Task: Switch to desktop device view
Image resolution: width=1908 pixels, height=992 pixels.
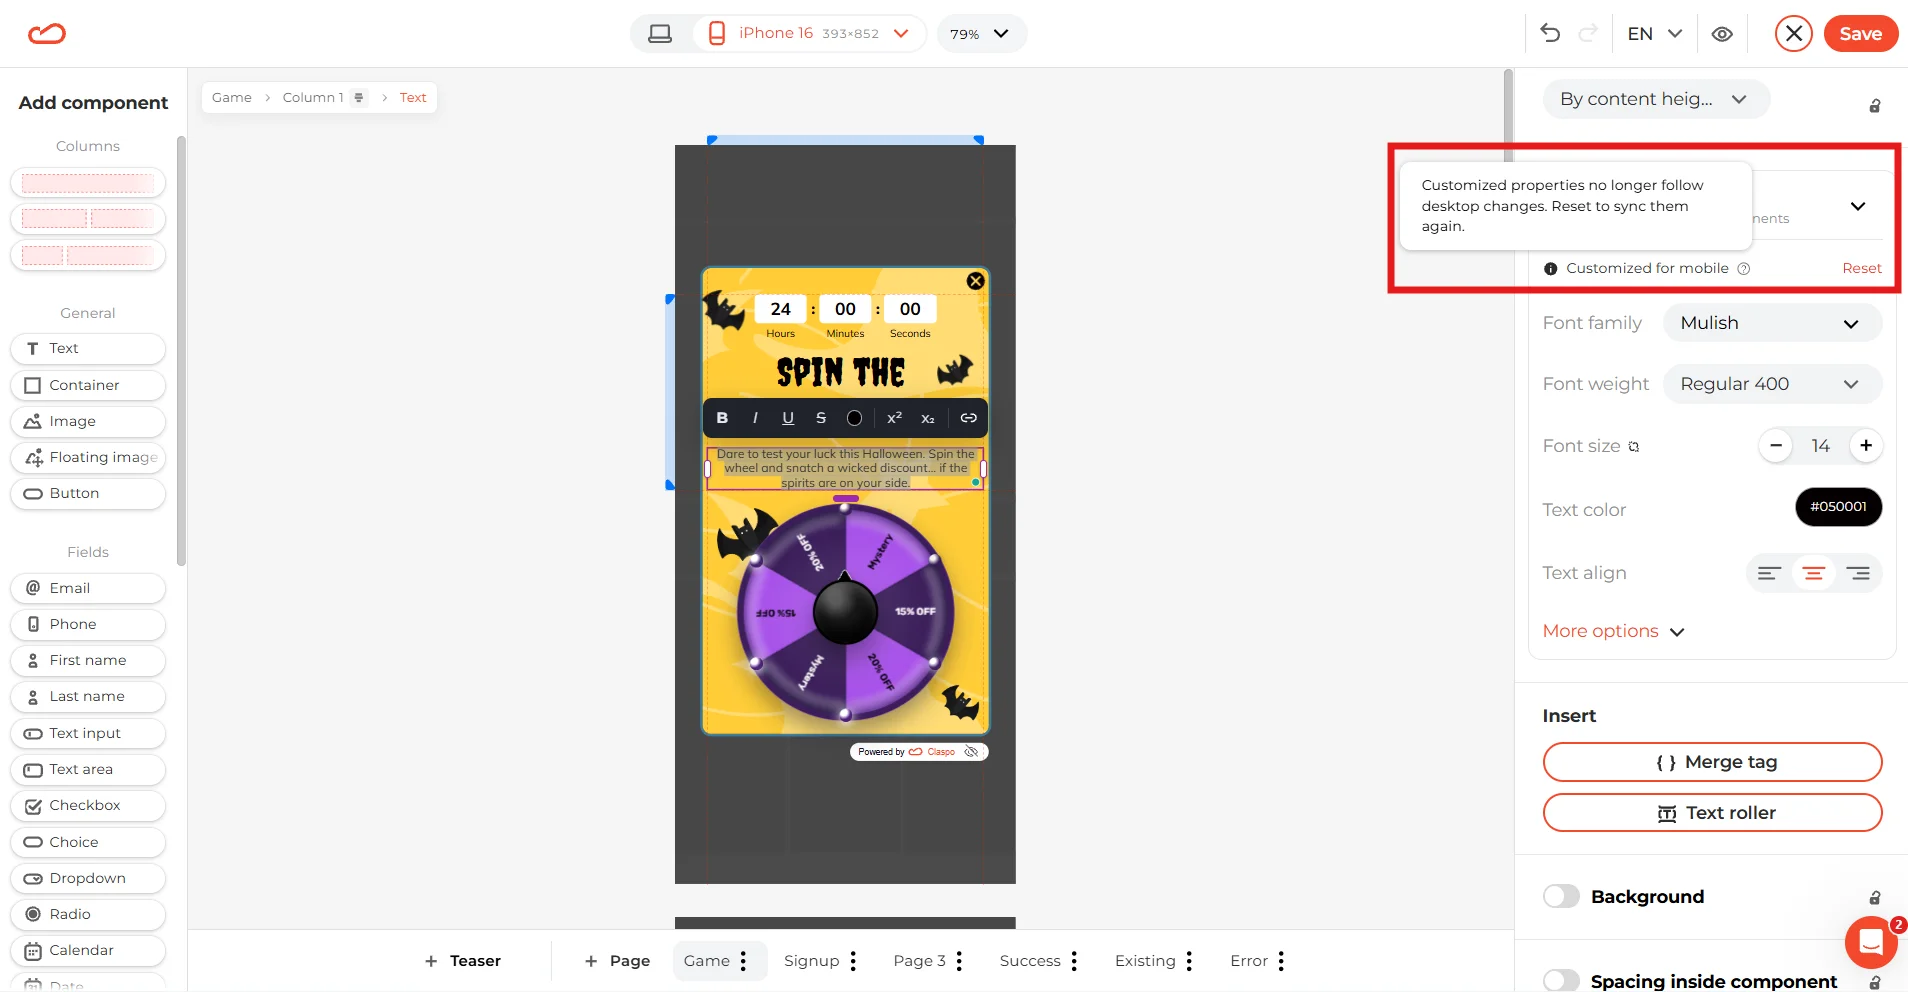Action: (660, 33)
